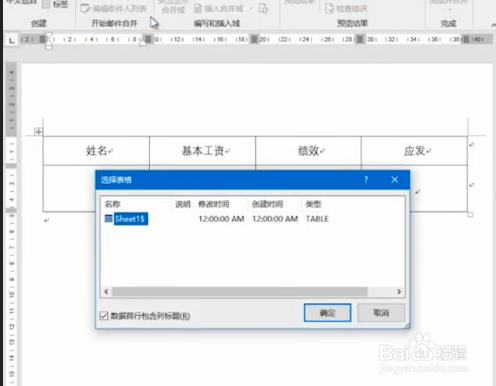Click the Sheet1$ table icon
The image size is (496, 386).
109,219
